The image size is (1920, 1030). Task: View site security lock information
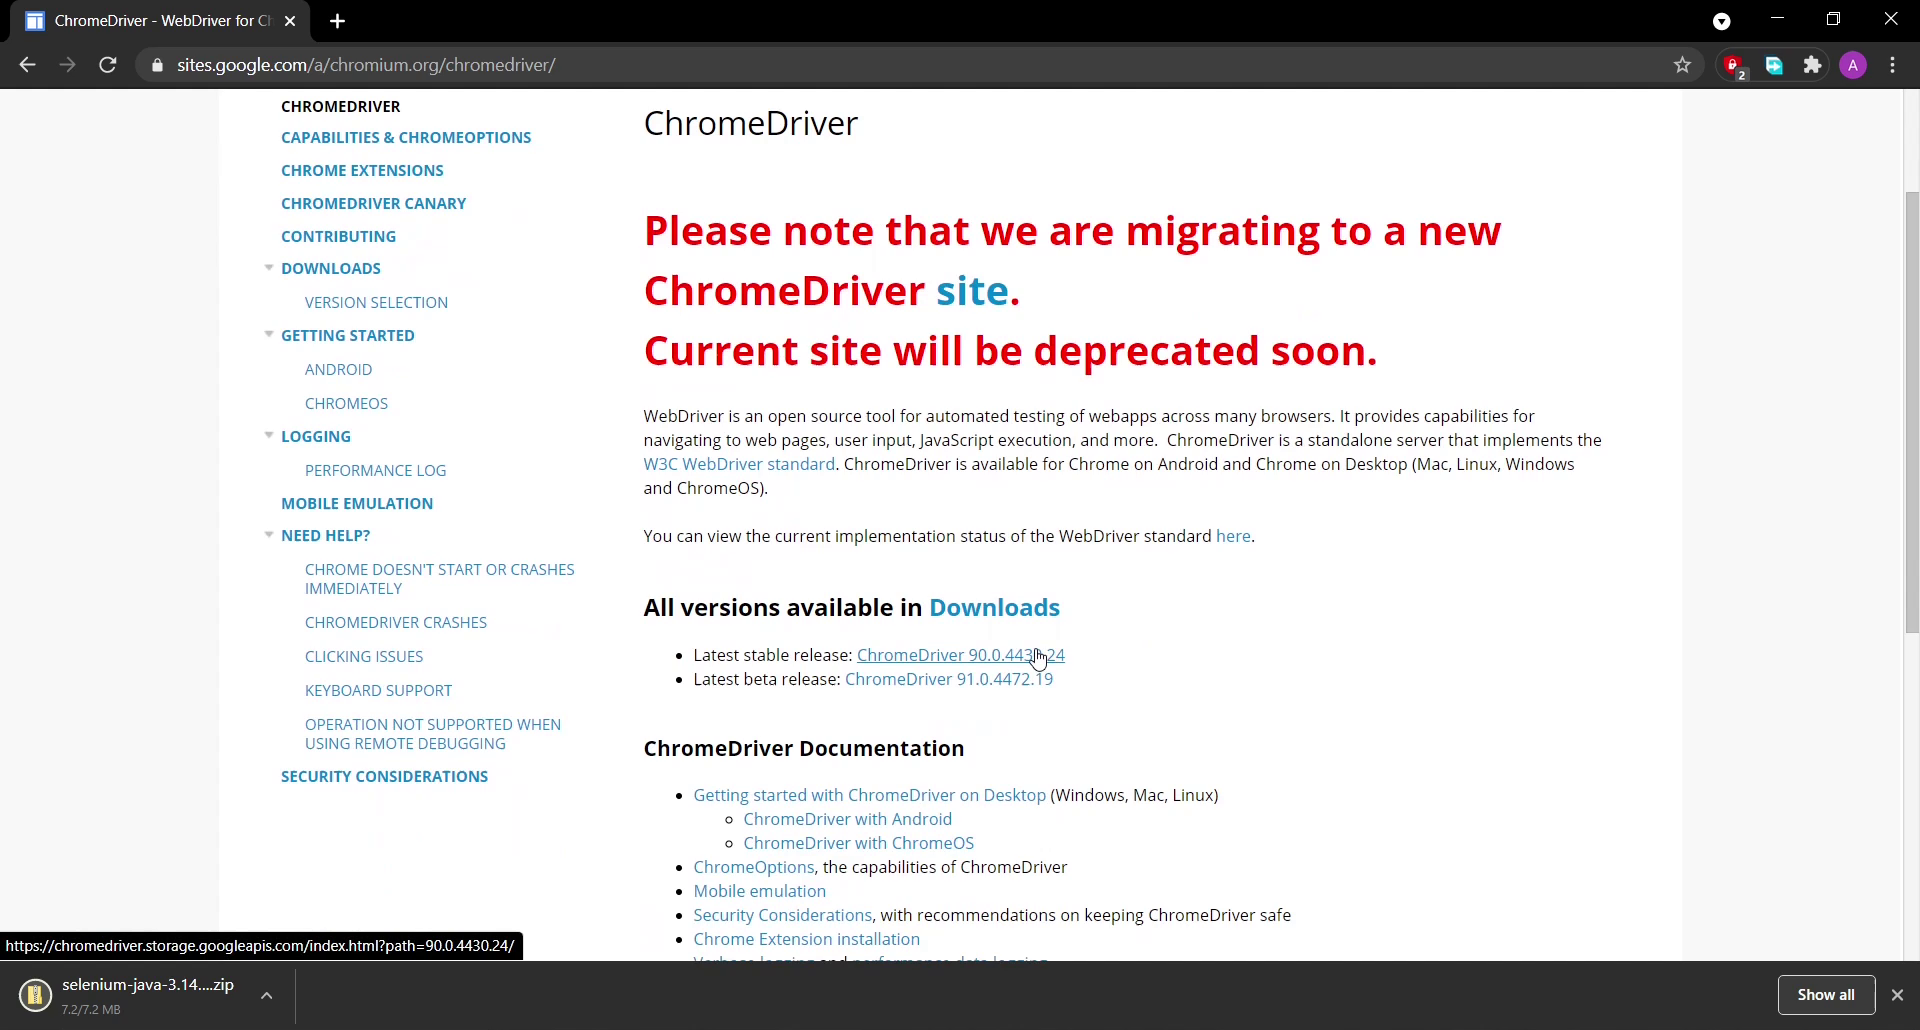click(157, 65)
